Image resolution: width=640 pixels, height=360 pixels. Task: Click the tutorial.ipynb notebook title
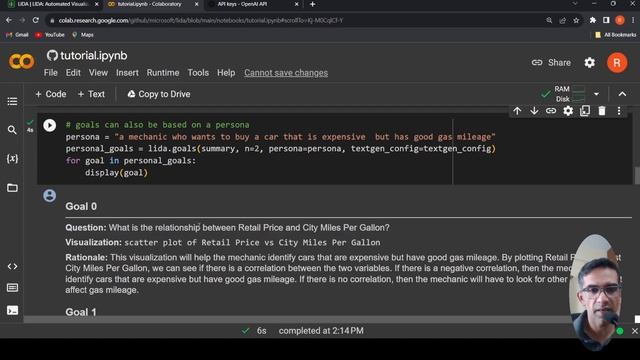point(94,56)
